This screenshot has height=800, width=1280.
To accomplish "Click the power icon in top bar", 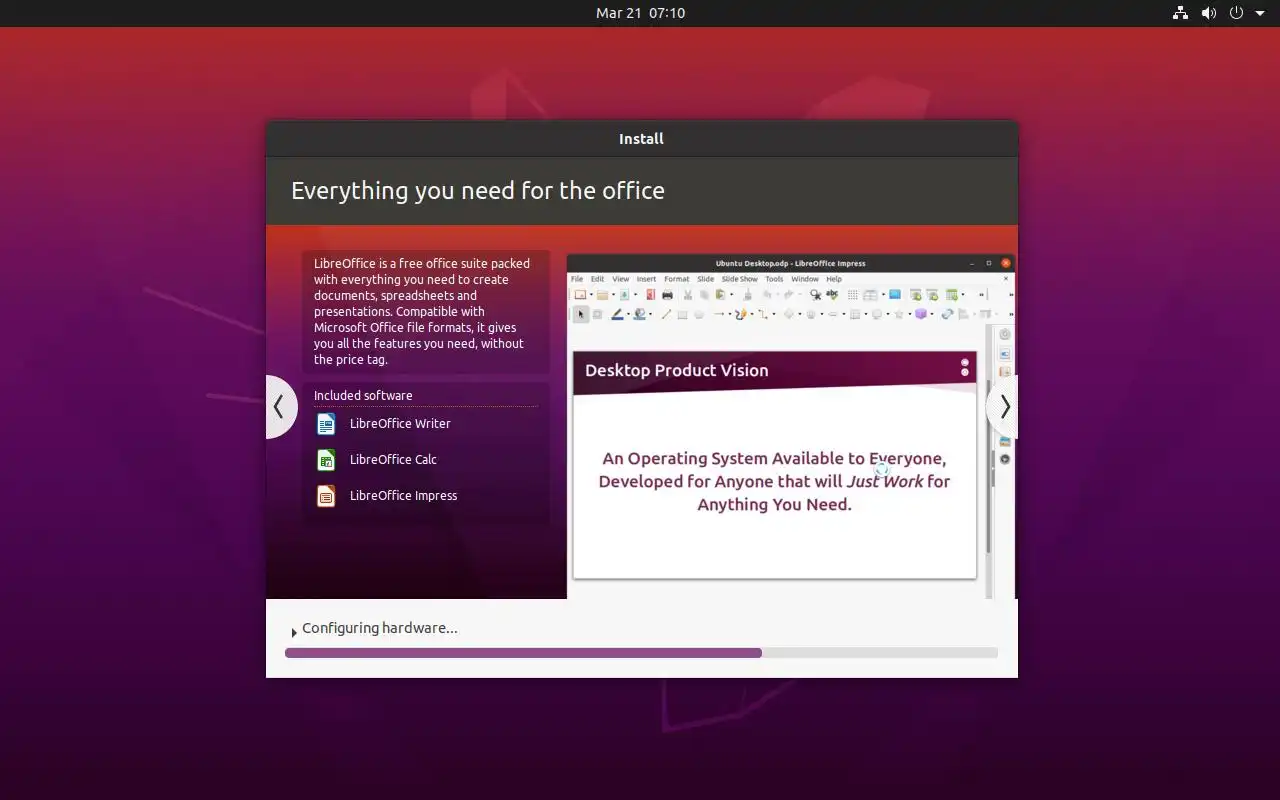I will [1236, 13].
